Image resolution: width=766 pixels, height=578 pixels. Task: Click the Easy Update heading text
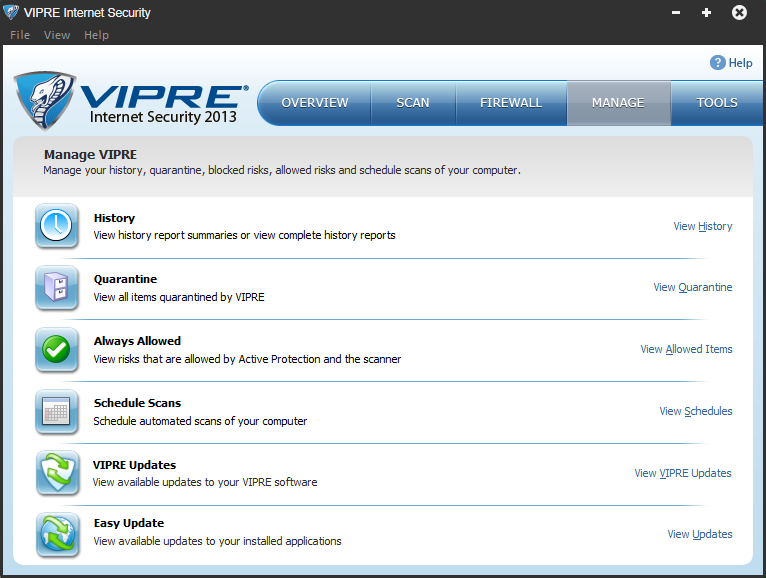click(129, 523)
